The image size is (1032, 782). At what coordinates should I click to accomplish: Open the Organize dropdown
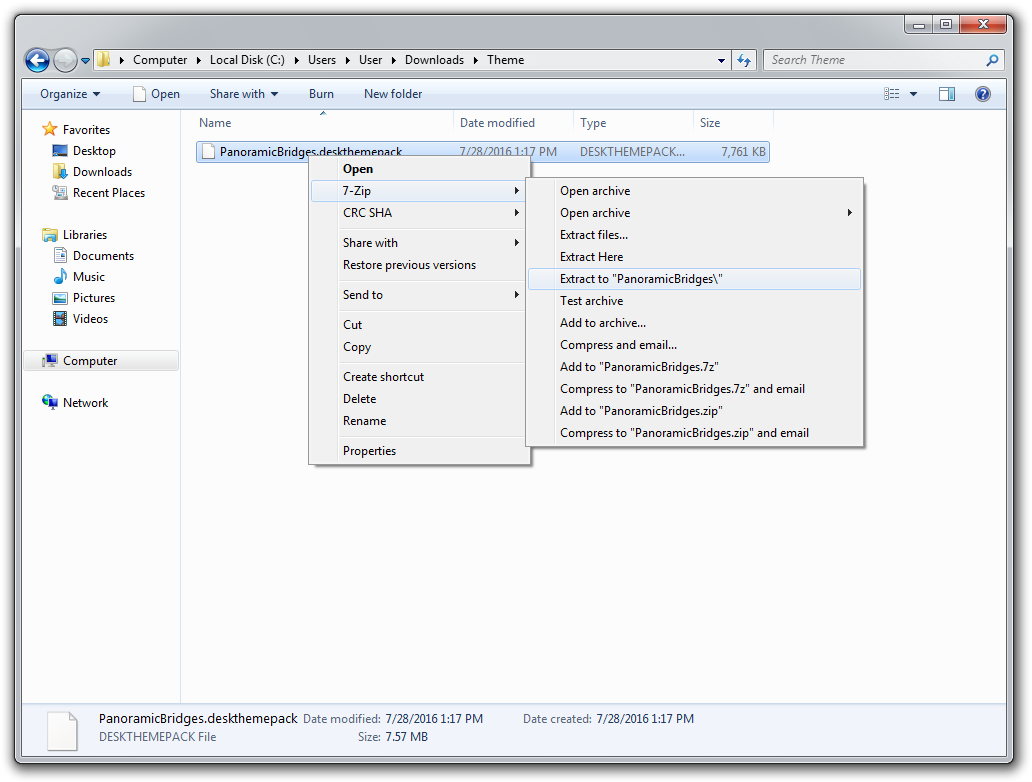pos(68,93)
